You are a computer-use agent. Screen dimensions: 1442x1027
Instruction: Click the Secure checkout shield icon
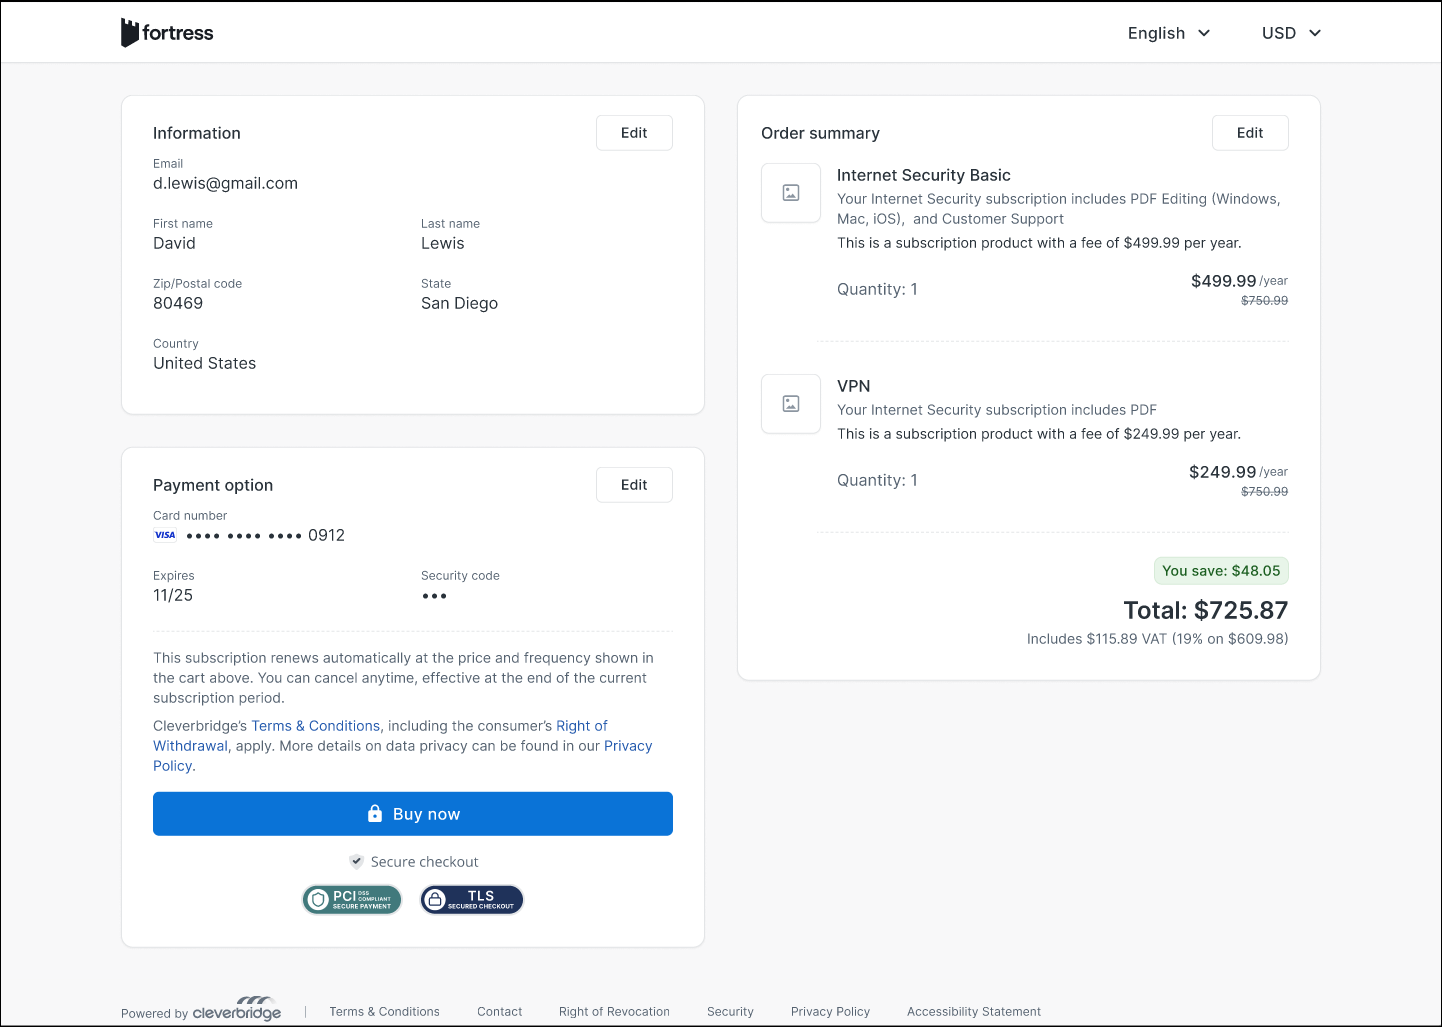(x=356, y=862)
